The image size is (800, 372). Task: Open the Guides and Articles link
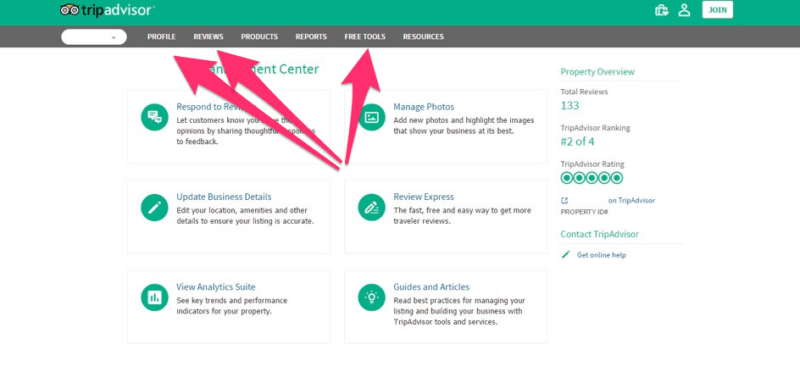(431, 287)
